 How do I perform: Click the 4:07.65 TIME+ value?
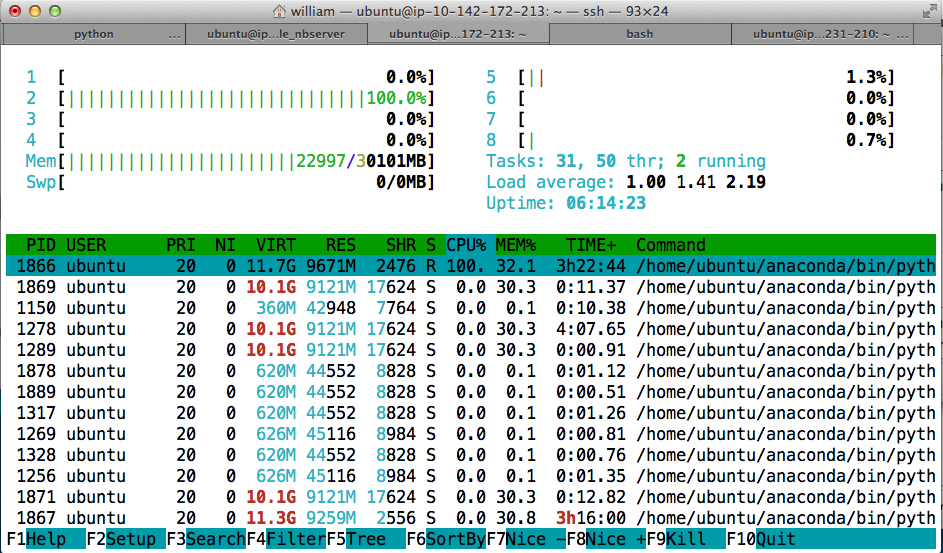591,329
